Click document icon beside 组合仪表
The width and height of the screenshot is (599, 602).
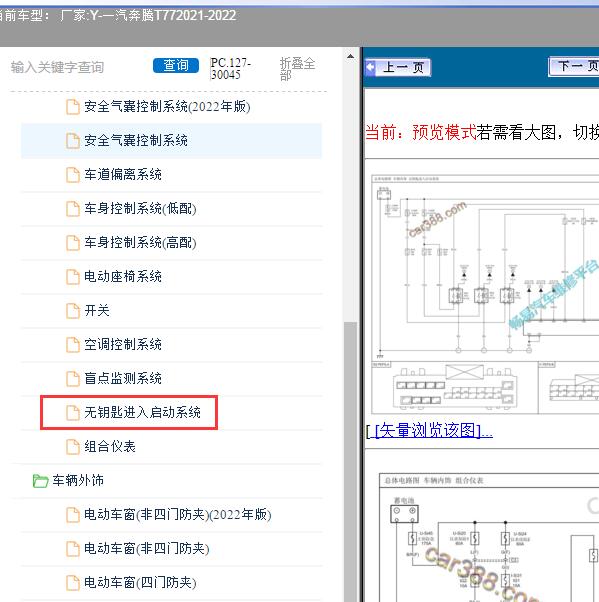click(x=72, y=447)
